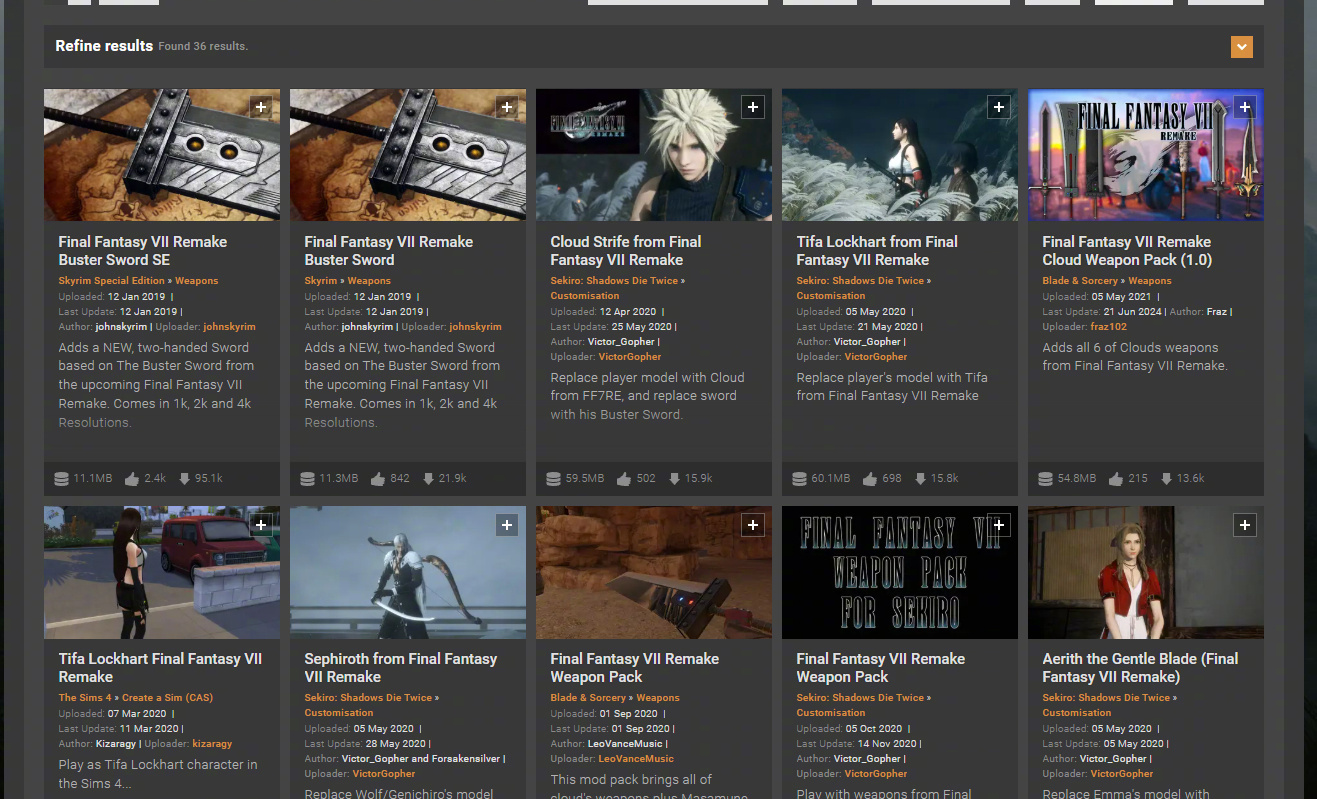This screenshot has width=1317, height=799.
Task: Click file size icon showing 11.1MB
Action: pyautogui.click(x=62, y=479)
